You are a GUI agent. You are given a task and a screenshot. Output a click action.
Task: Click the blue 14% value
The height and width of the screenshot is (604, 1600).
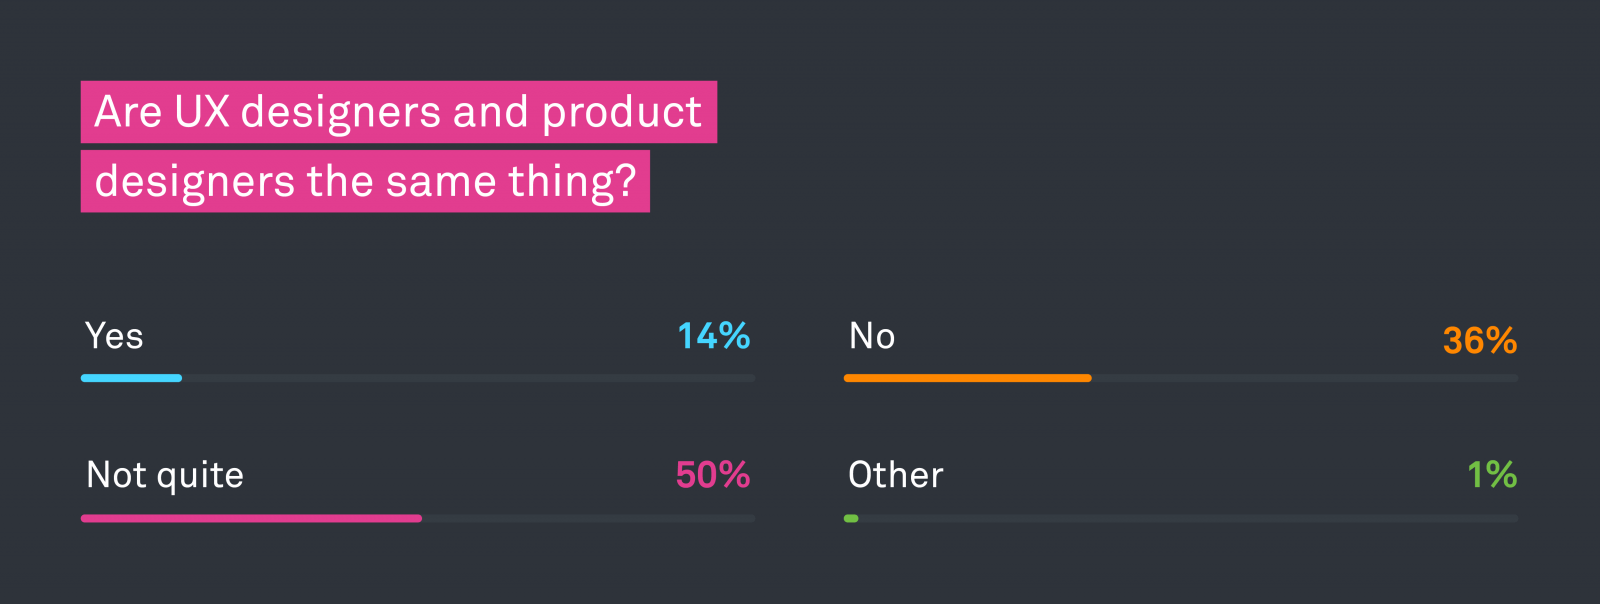click(713, 337)
